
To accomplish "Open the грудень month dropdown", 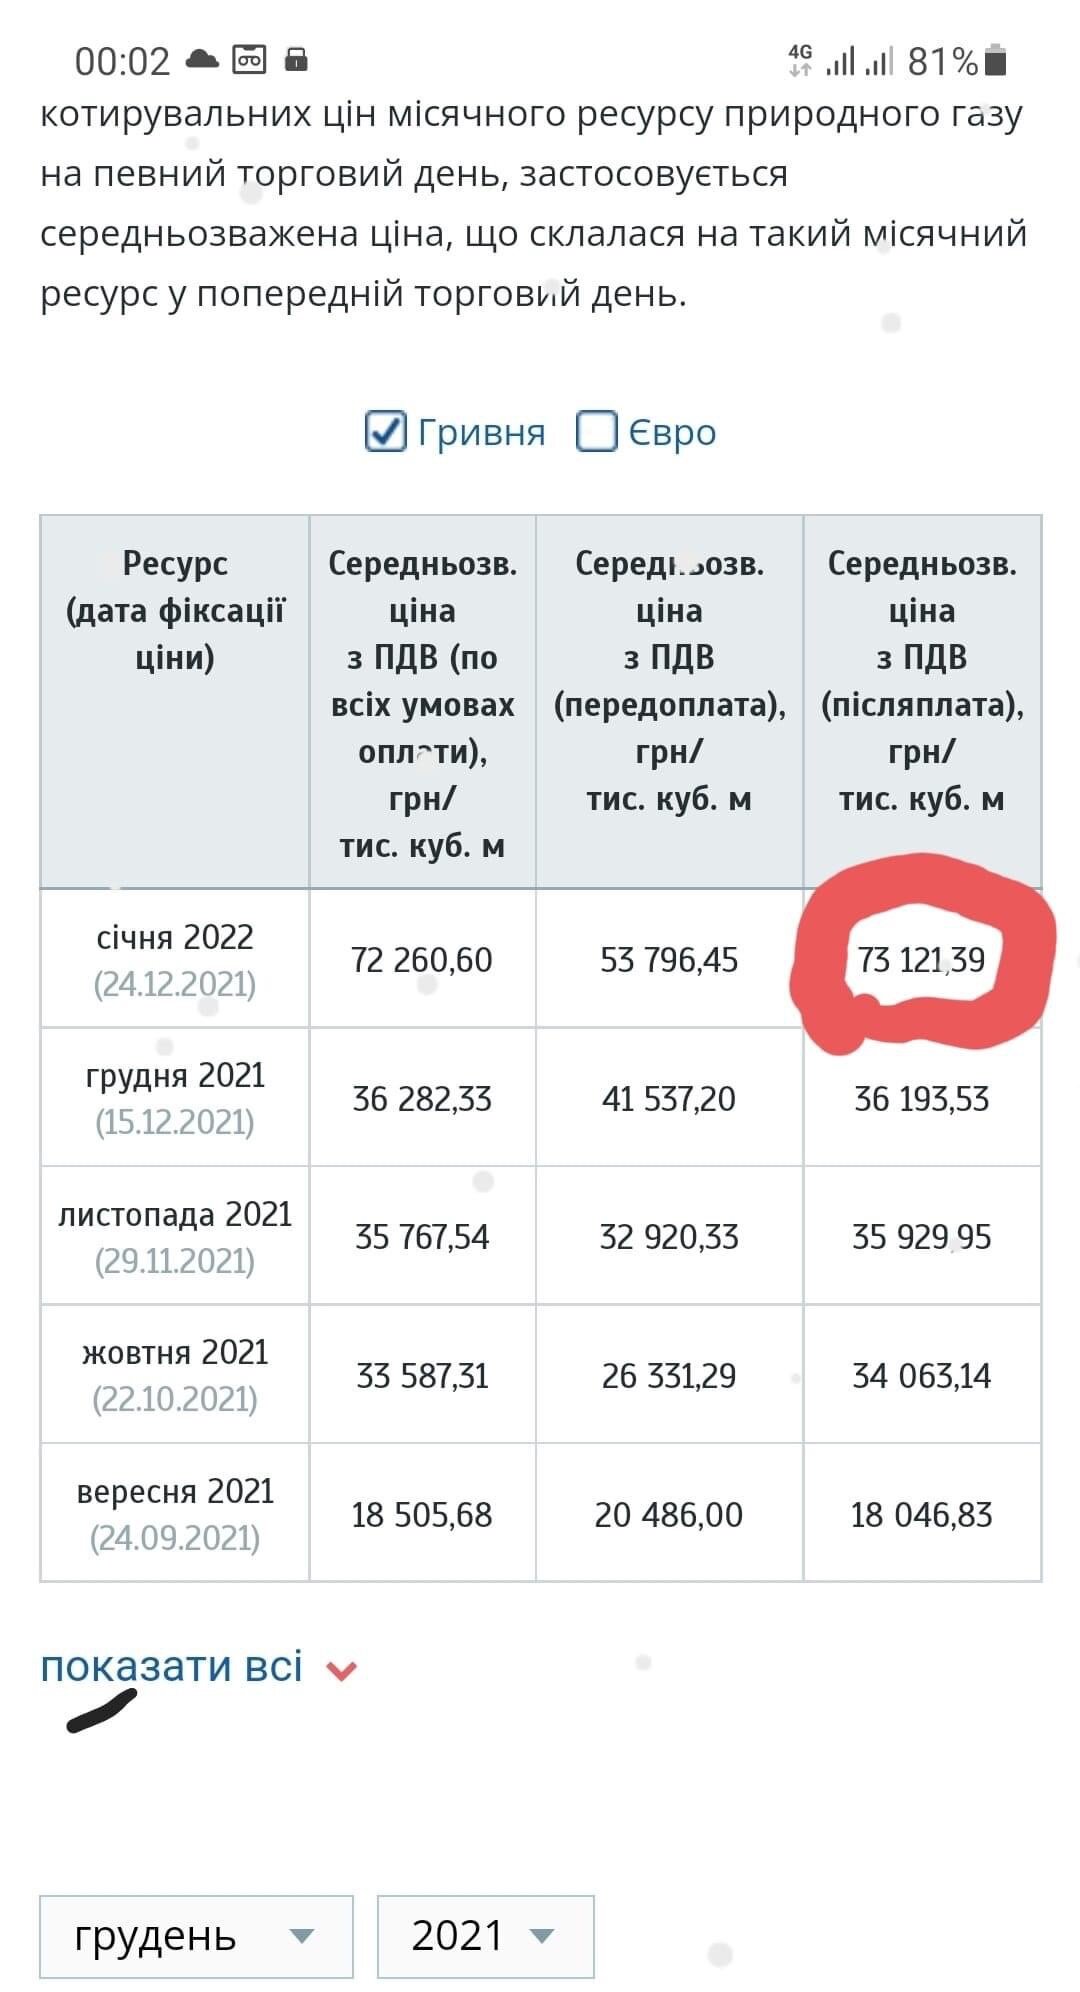I will 196,1936.
